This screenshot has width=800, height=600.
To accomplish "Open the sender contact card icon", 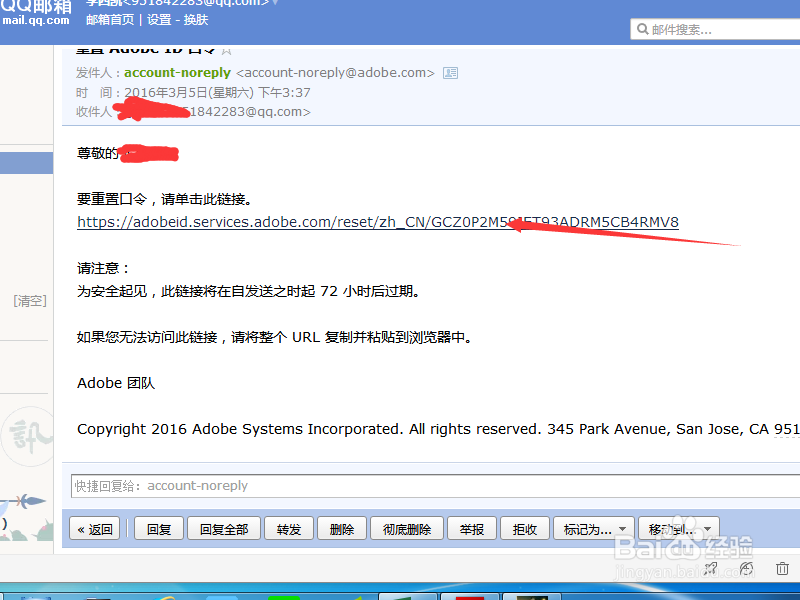I will pos(451,73).
